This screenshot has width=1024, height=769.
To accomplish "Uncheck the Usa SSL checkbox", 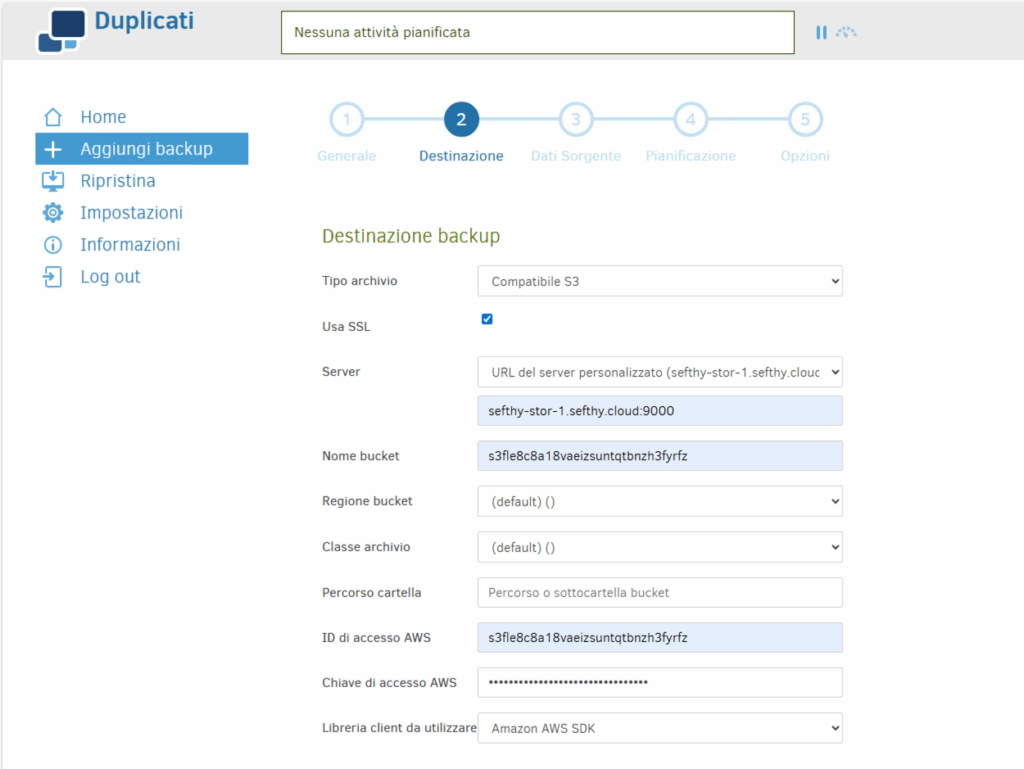I will coord(487,319).
